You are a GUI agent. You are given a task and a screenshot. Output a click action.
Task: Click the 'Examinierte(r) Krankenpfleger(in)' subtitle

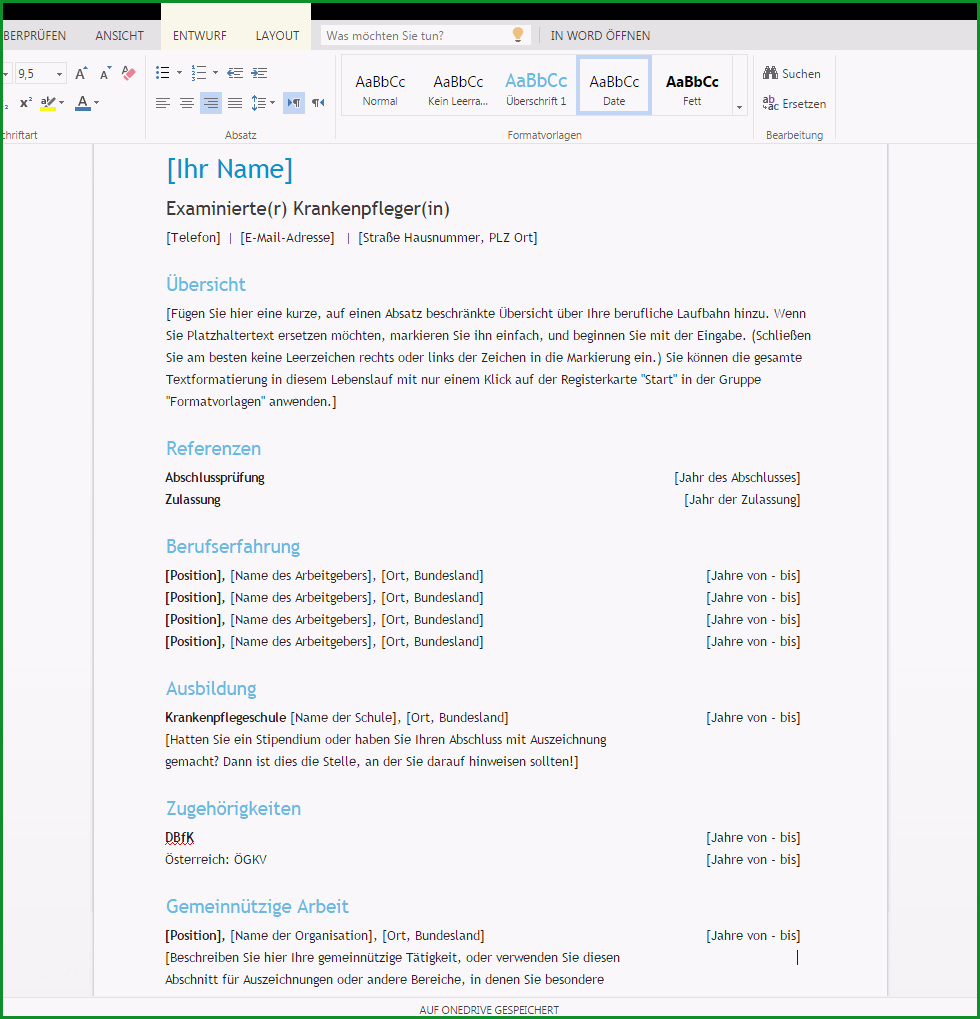click(x=308, y=209)
